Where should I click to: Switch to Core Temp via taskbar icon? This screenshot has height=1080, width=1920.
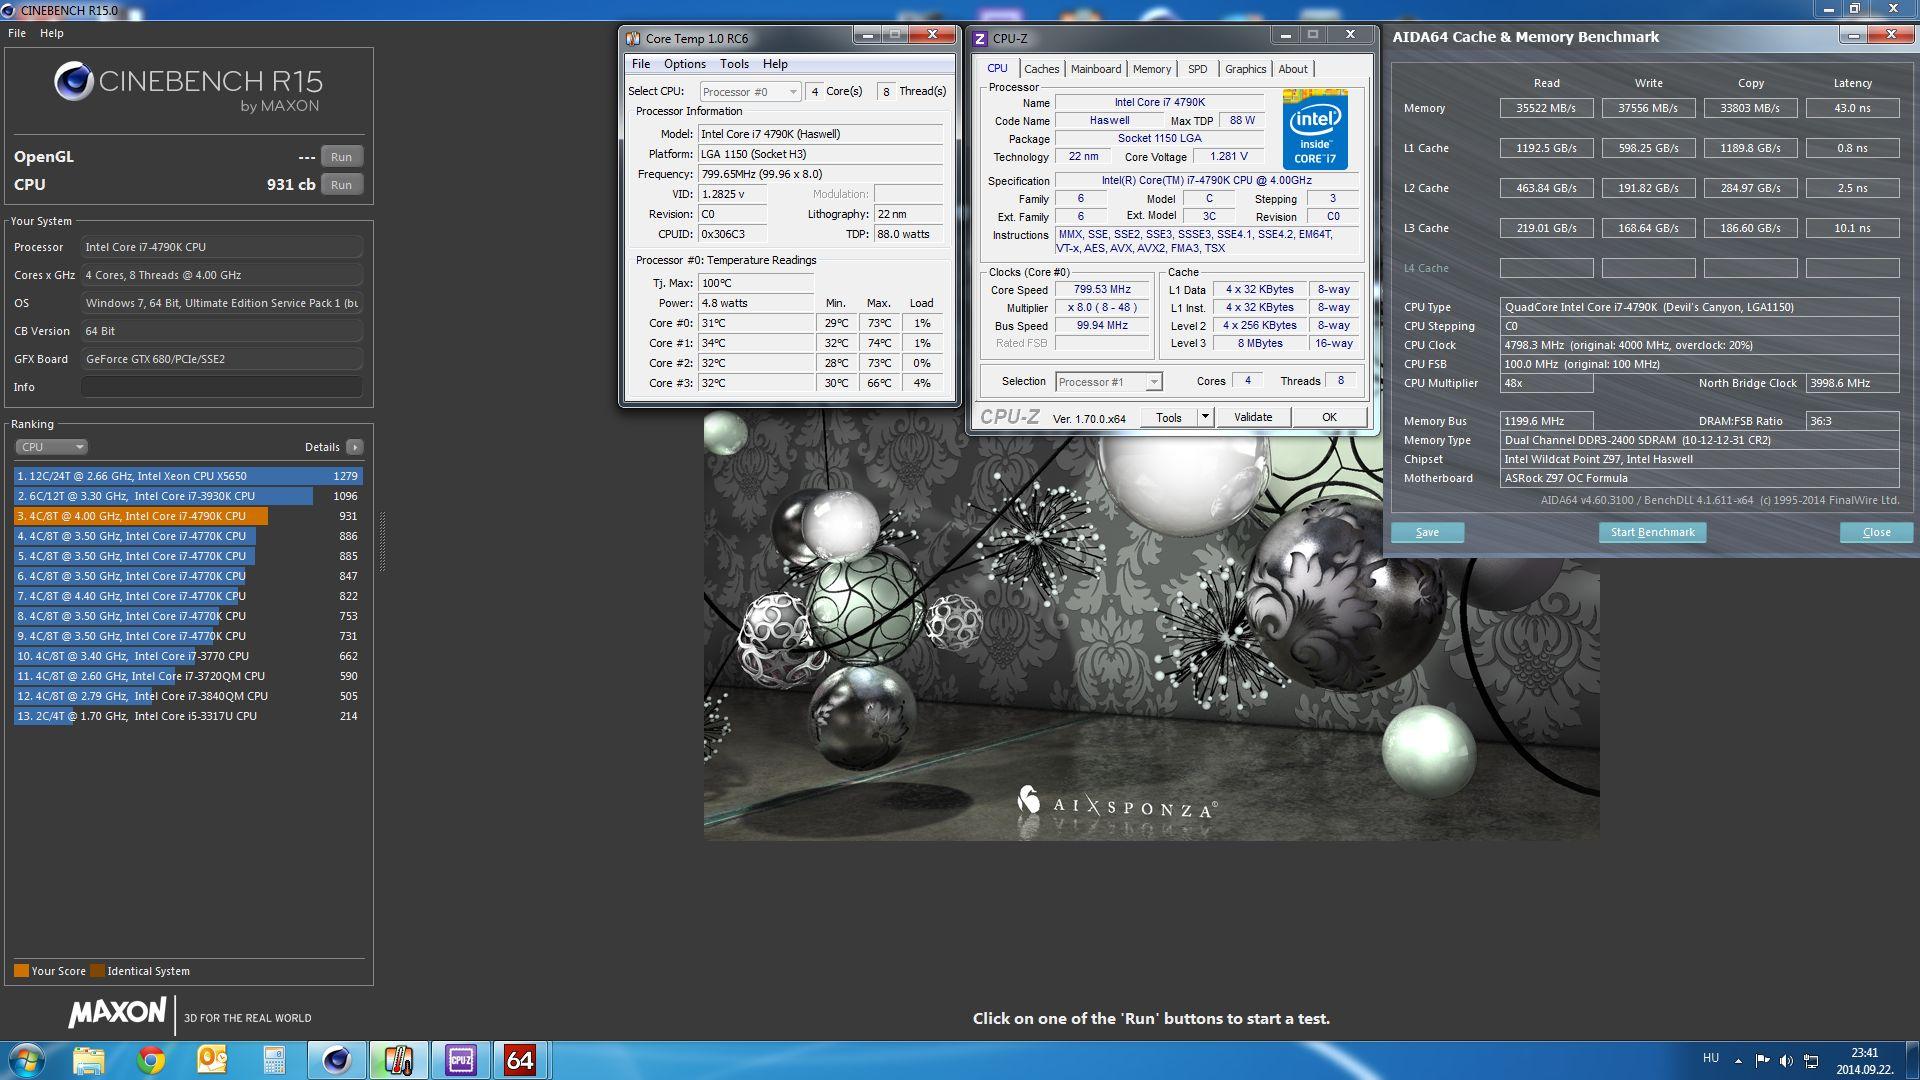click(398, 1060)
